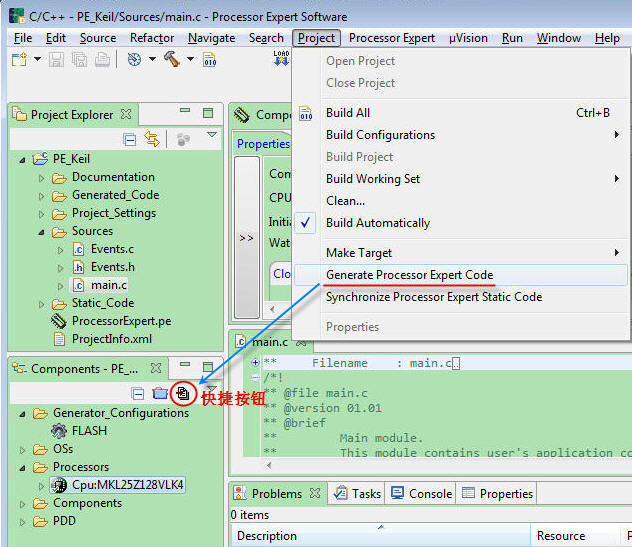Click the New file toolbar icon
Viewport: 632px width, 547px height.
point(19,59)
